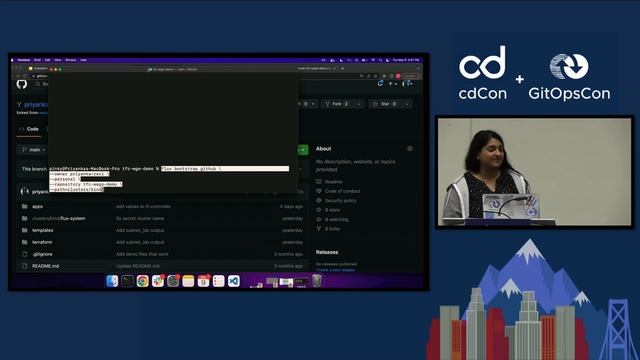Open the Shell menu in the menu bar
640x360 pixels.
(x=37, y=60)
